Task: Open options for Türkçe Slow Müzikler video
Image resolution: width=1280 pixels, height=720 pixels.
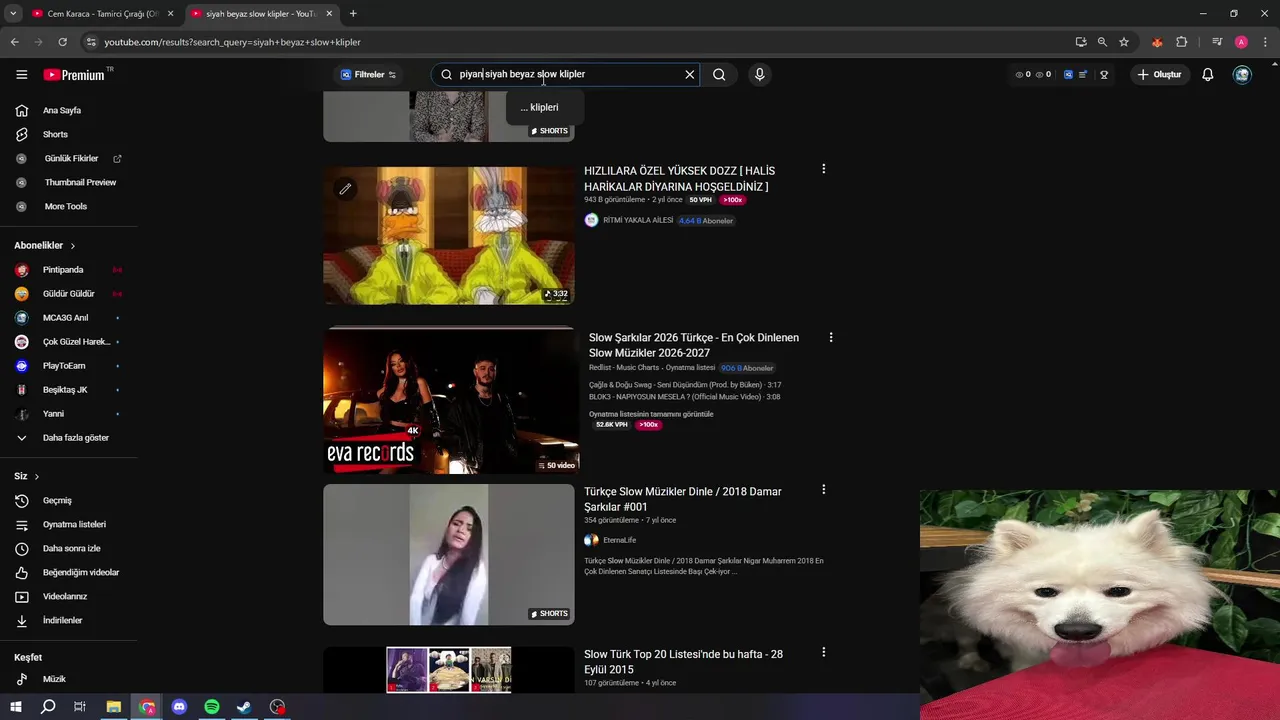Action: pos(824,490)
